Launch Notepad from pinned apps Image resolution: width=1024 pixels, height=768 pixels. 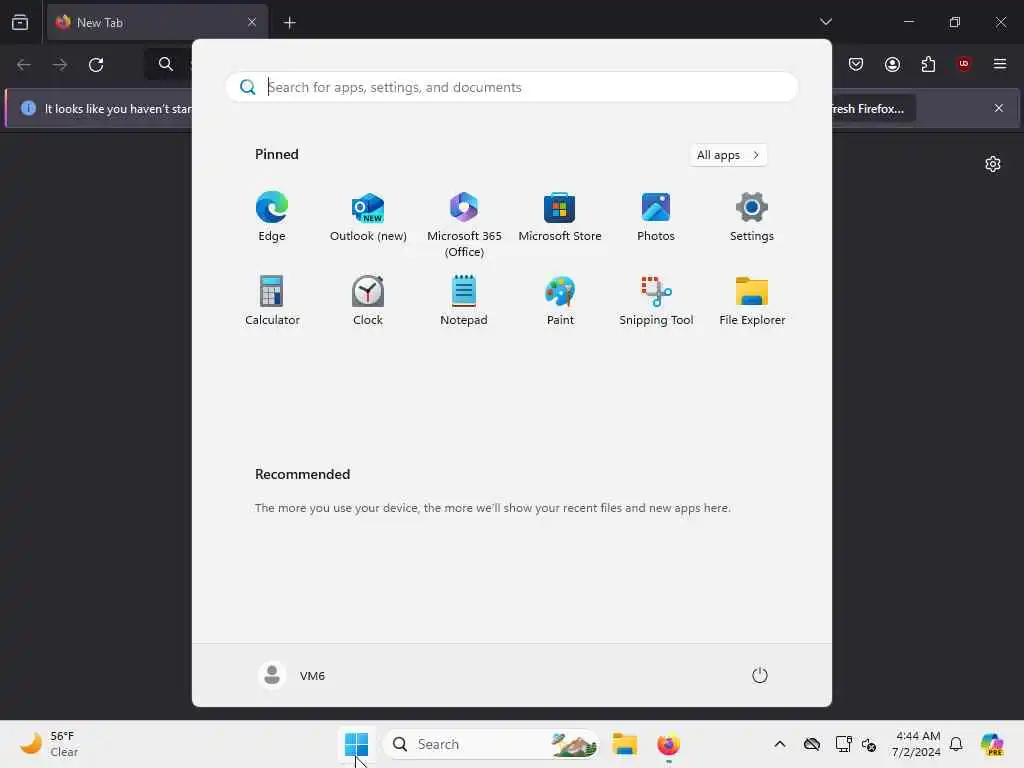point(464,301)
